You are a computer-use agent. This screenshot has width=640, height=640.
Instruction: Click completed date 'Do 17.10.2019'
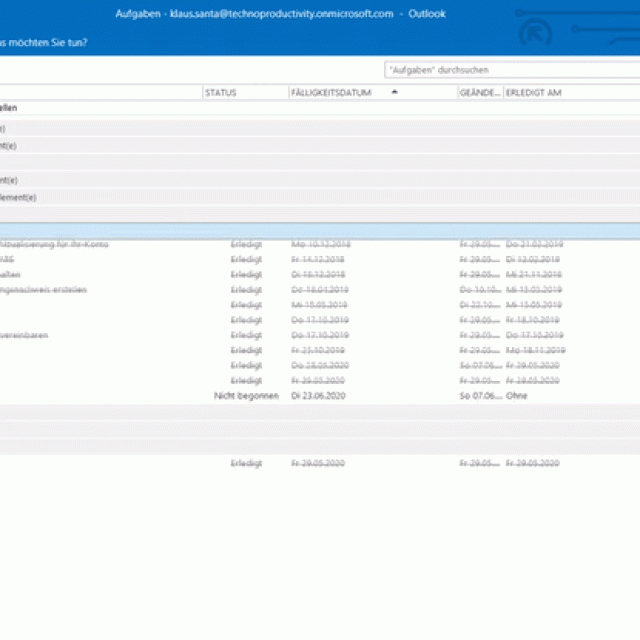tap(534, 335)
